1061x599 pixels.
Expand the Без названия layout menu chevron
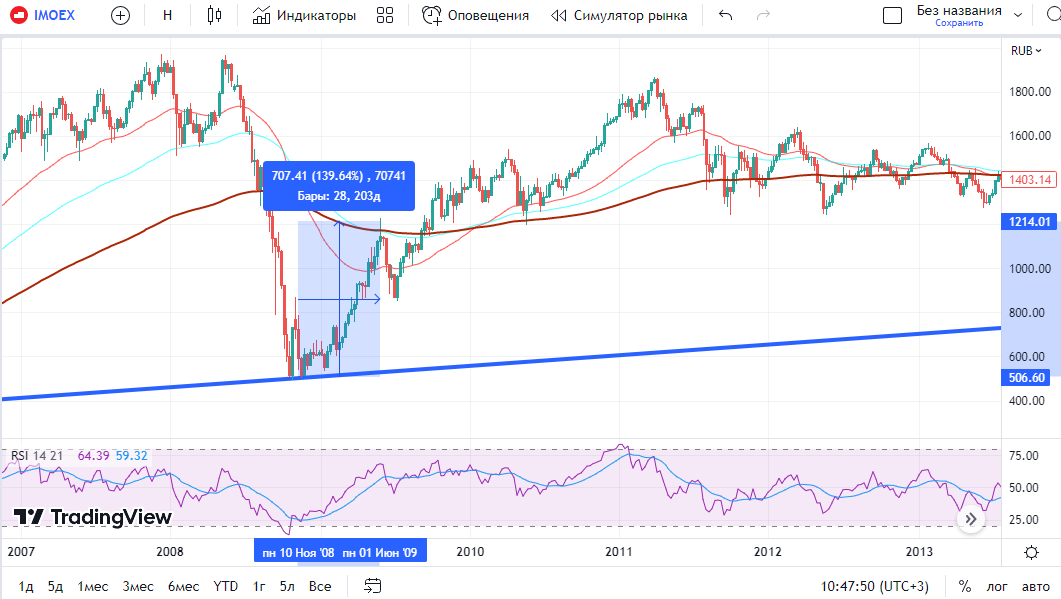[1018, 15]
